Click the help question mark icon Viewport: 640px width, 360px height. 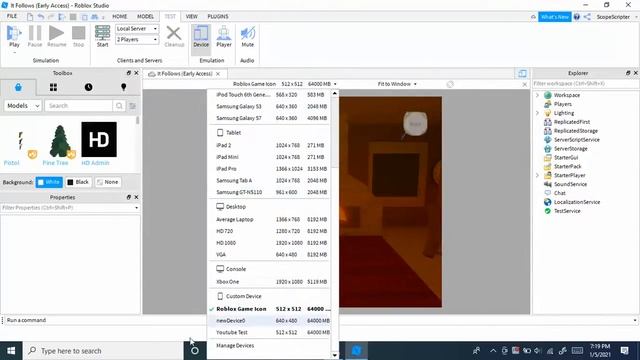click(577, 17)
